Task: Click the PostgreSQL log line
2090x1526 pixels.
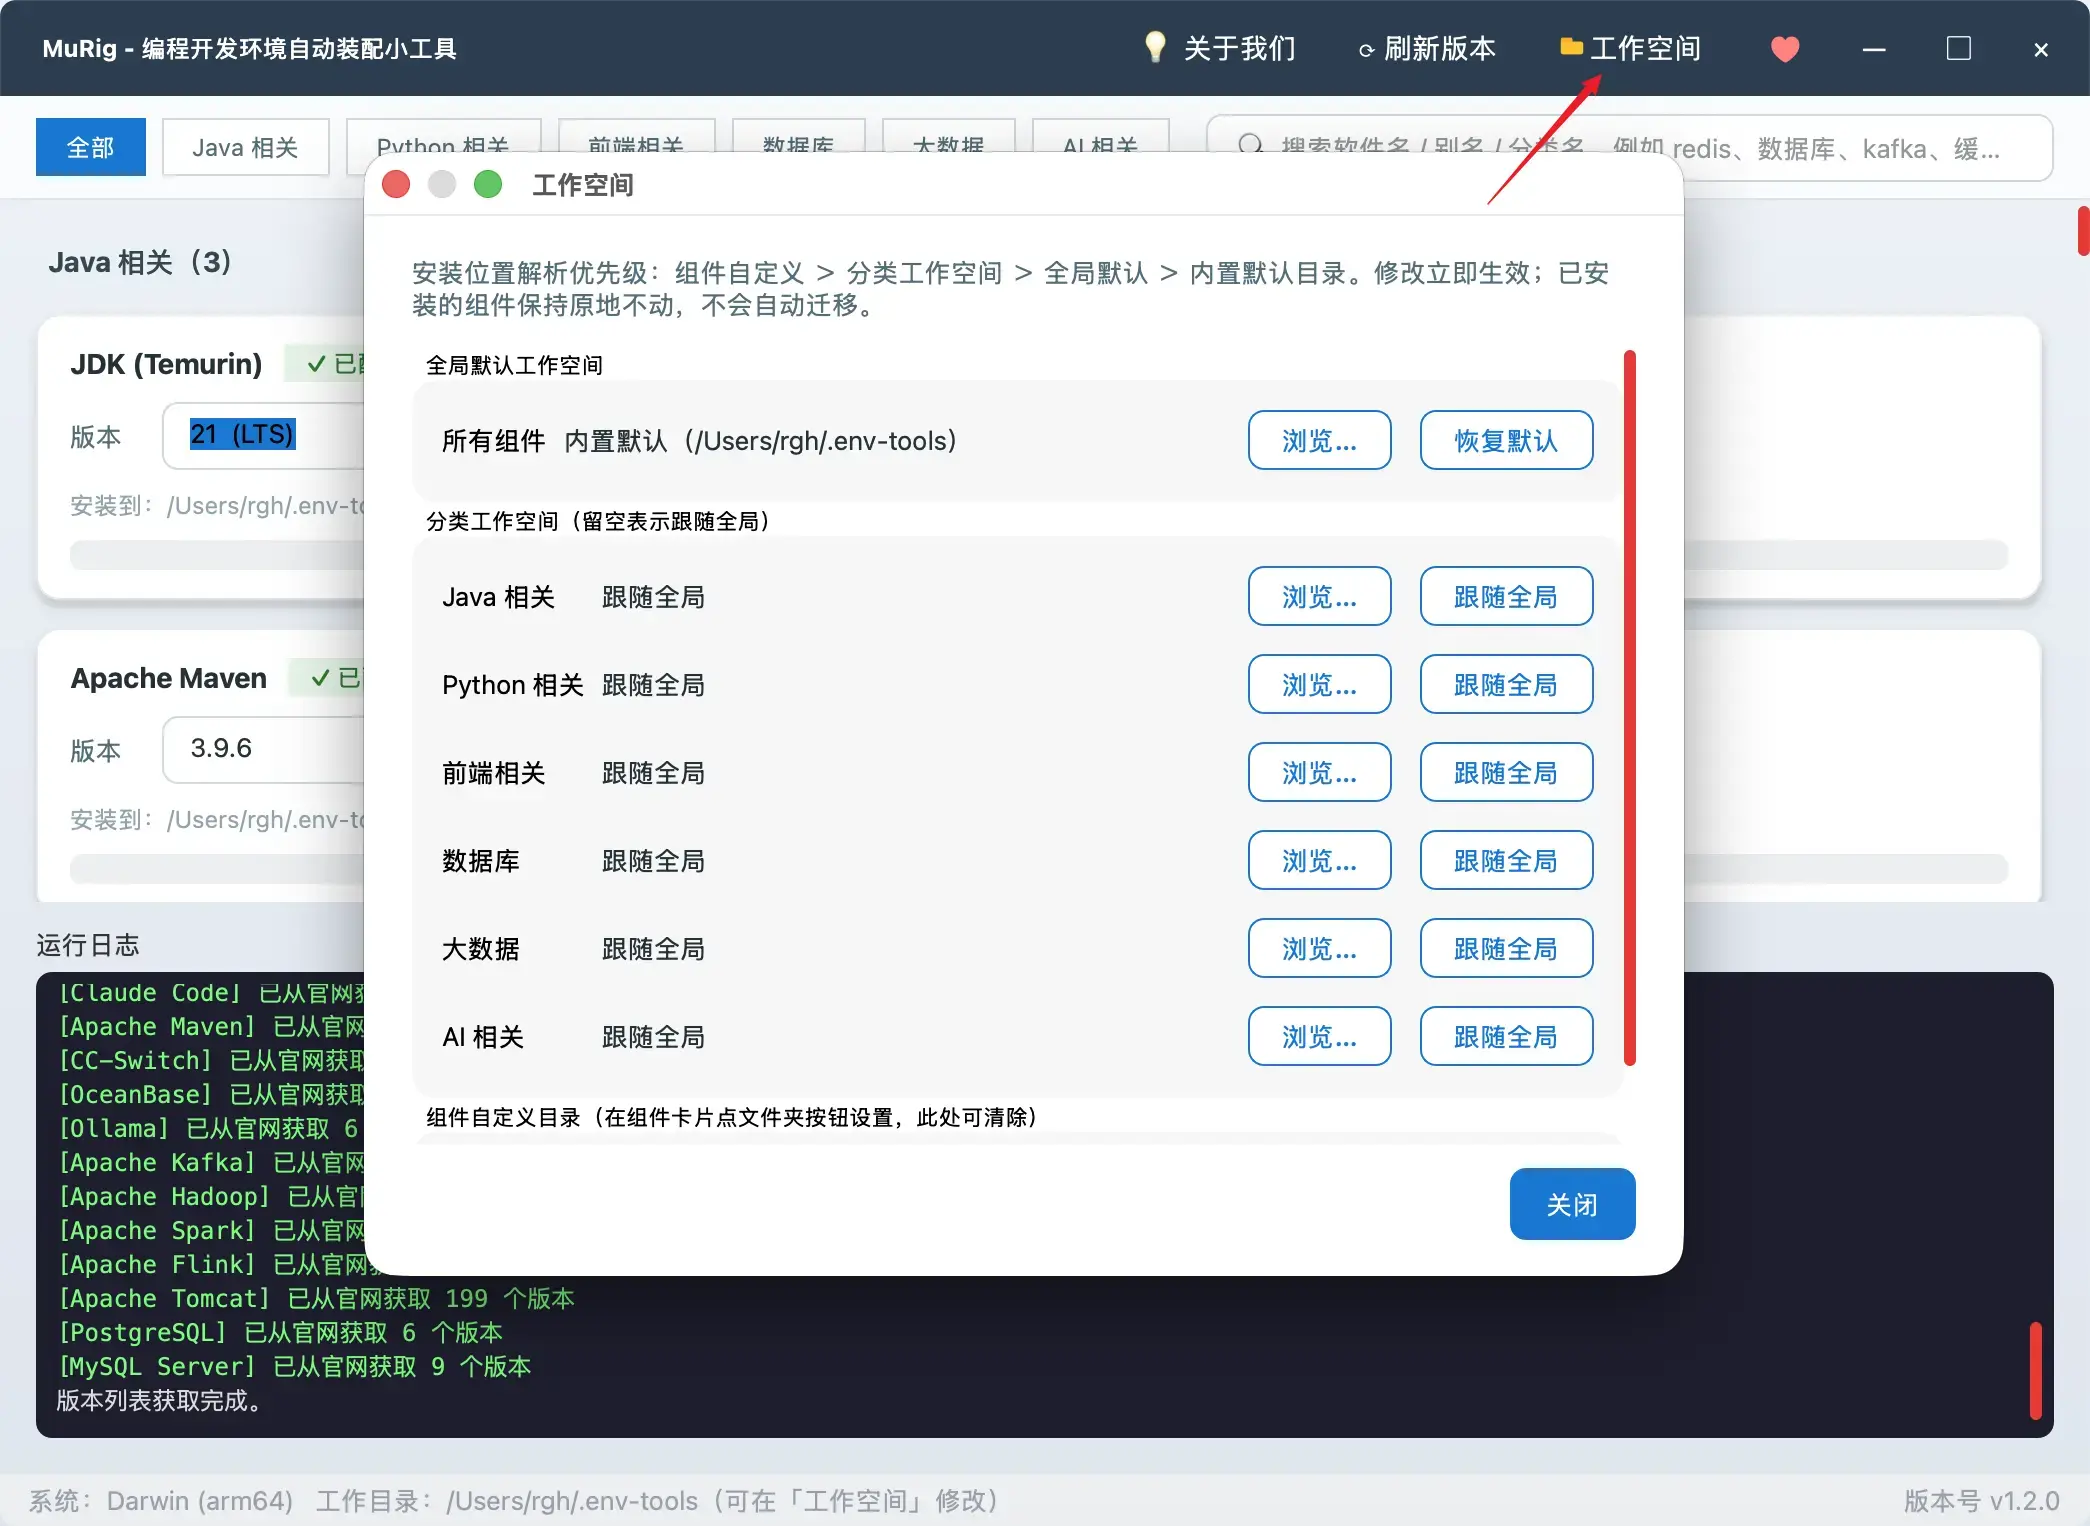Action: point(281,1332)
